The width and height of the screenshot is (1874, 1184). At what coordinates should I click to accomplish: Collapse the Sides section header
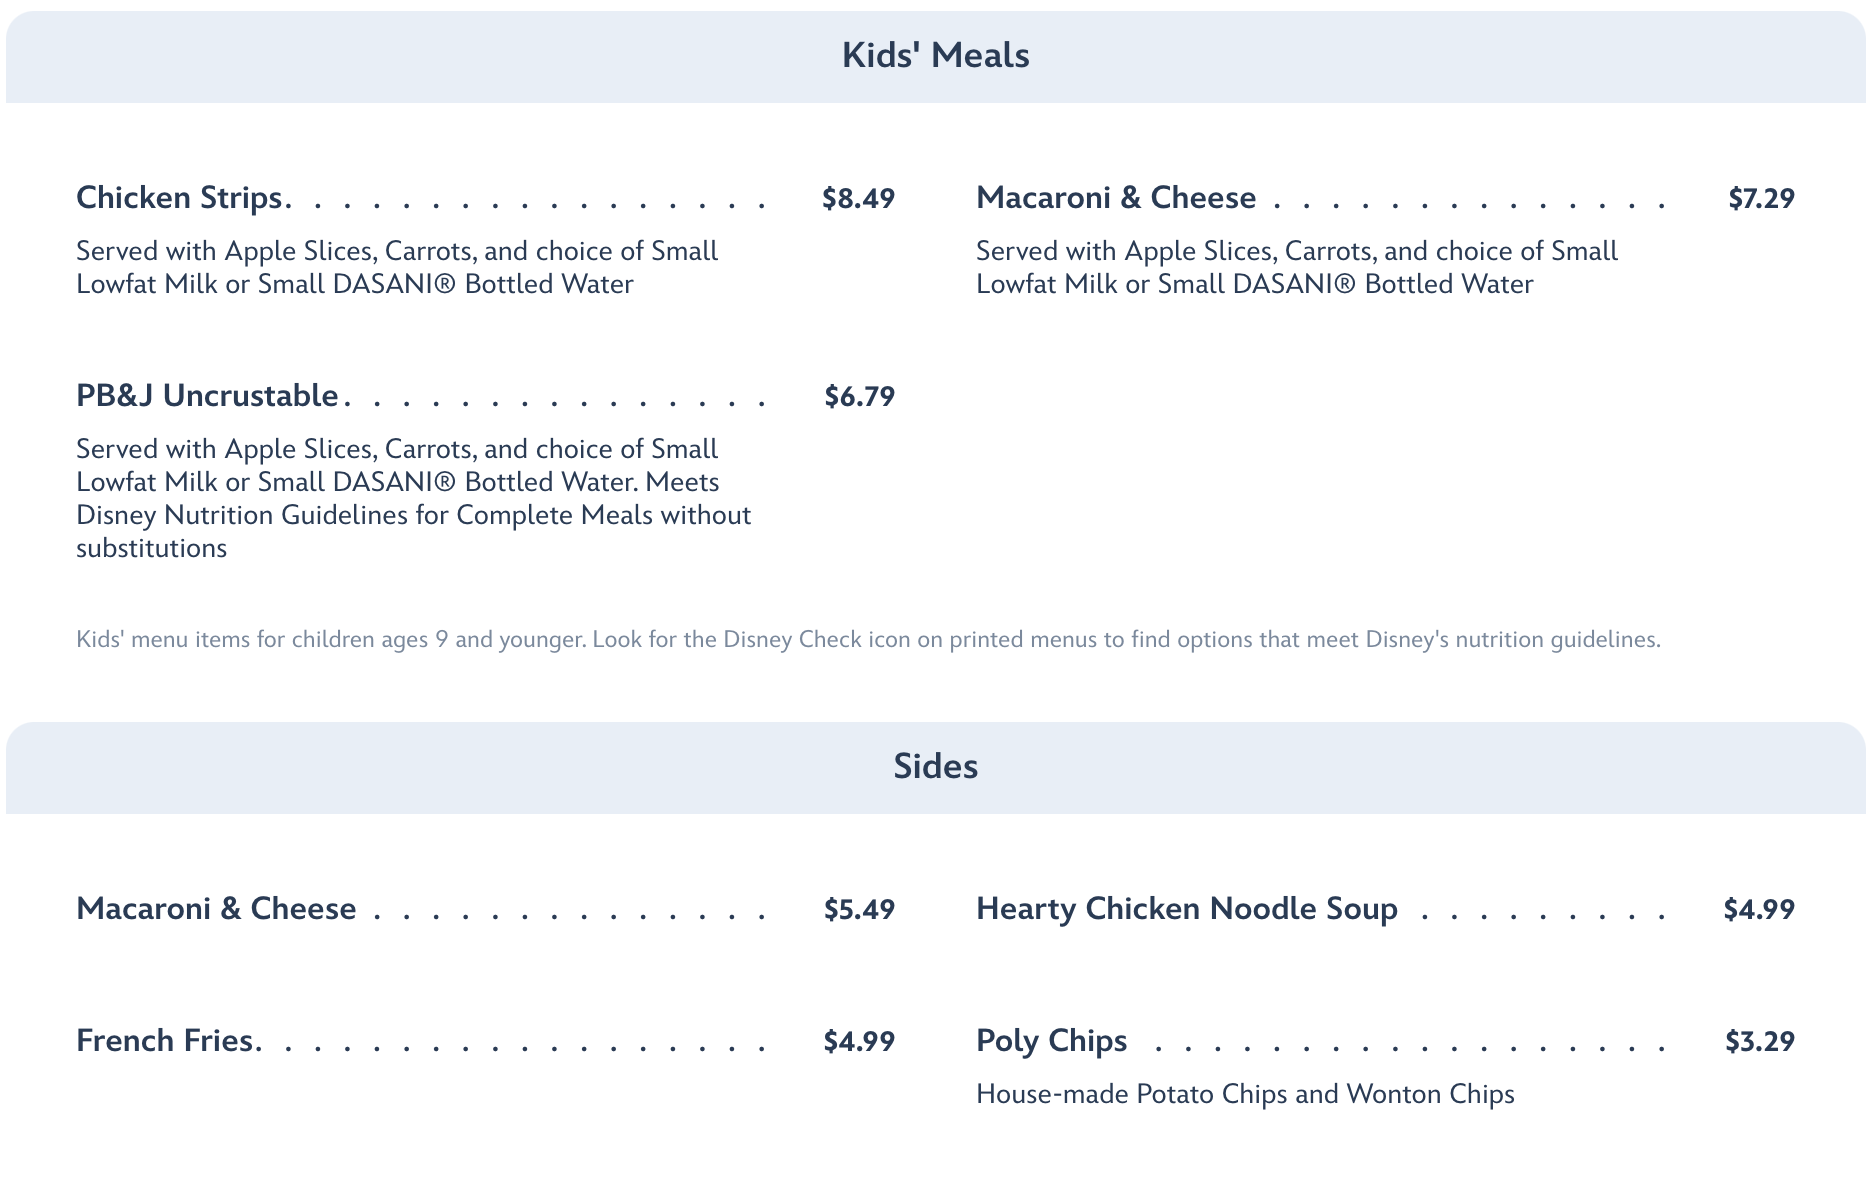click(935, 767)
